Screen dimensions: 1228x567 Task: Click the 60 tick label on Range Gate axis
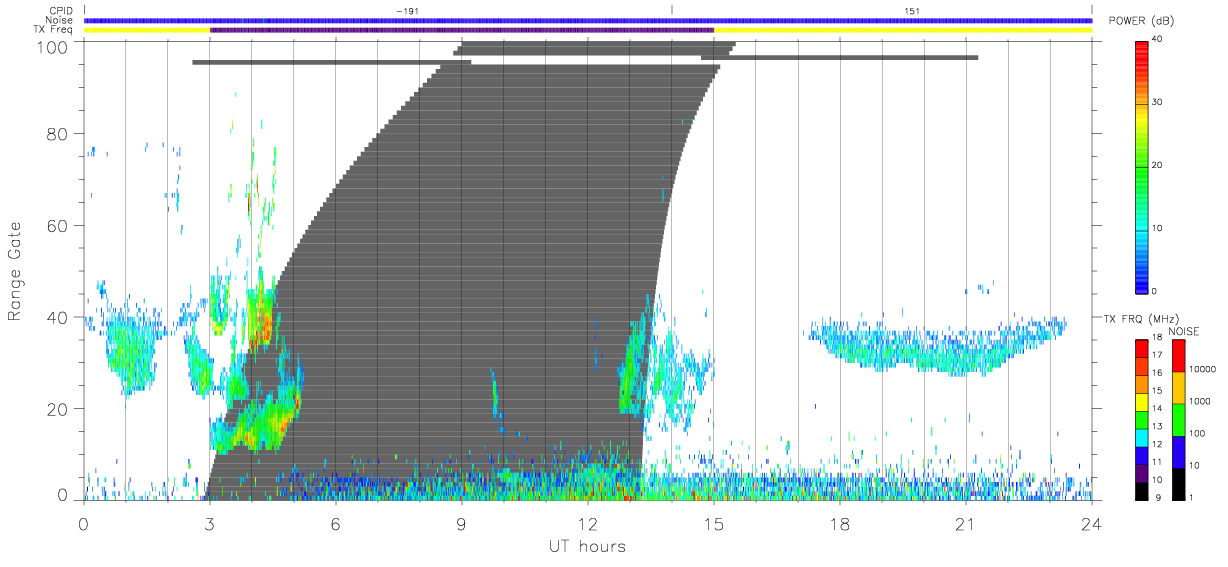click(57, 226)
